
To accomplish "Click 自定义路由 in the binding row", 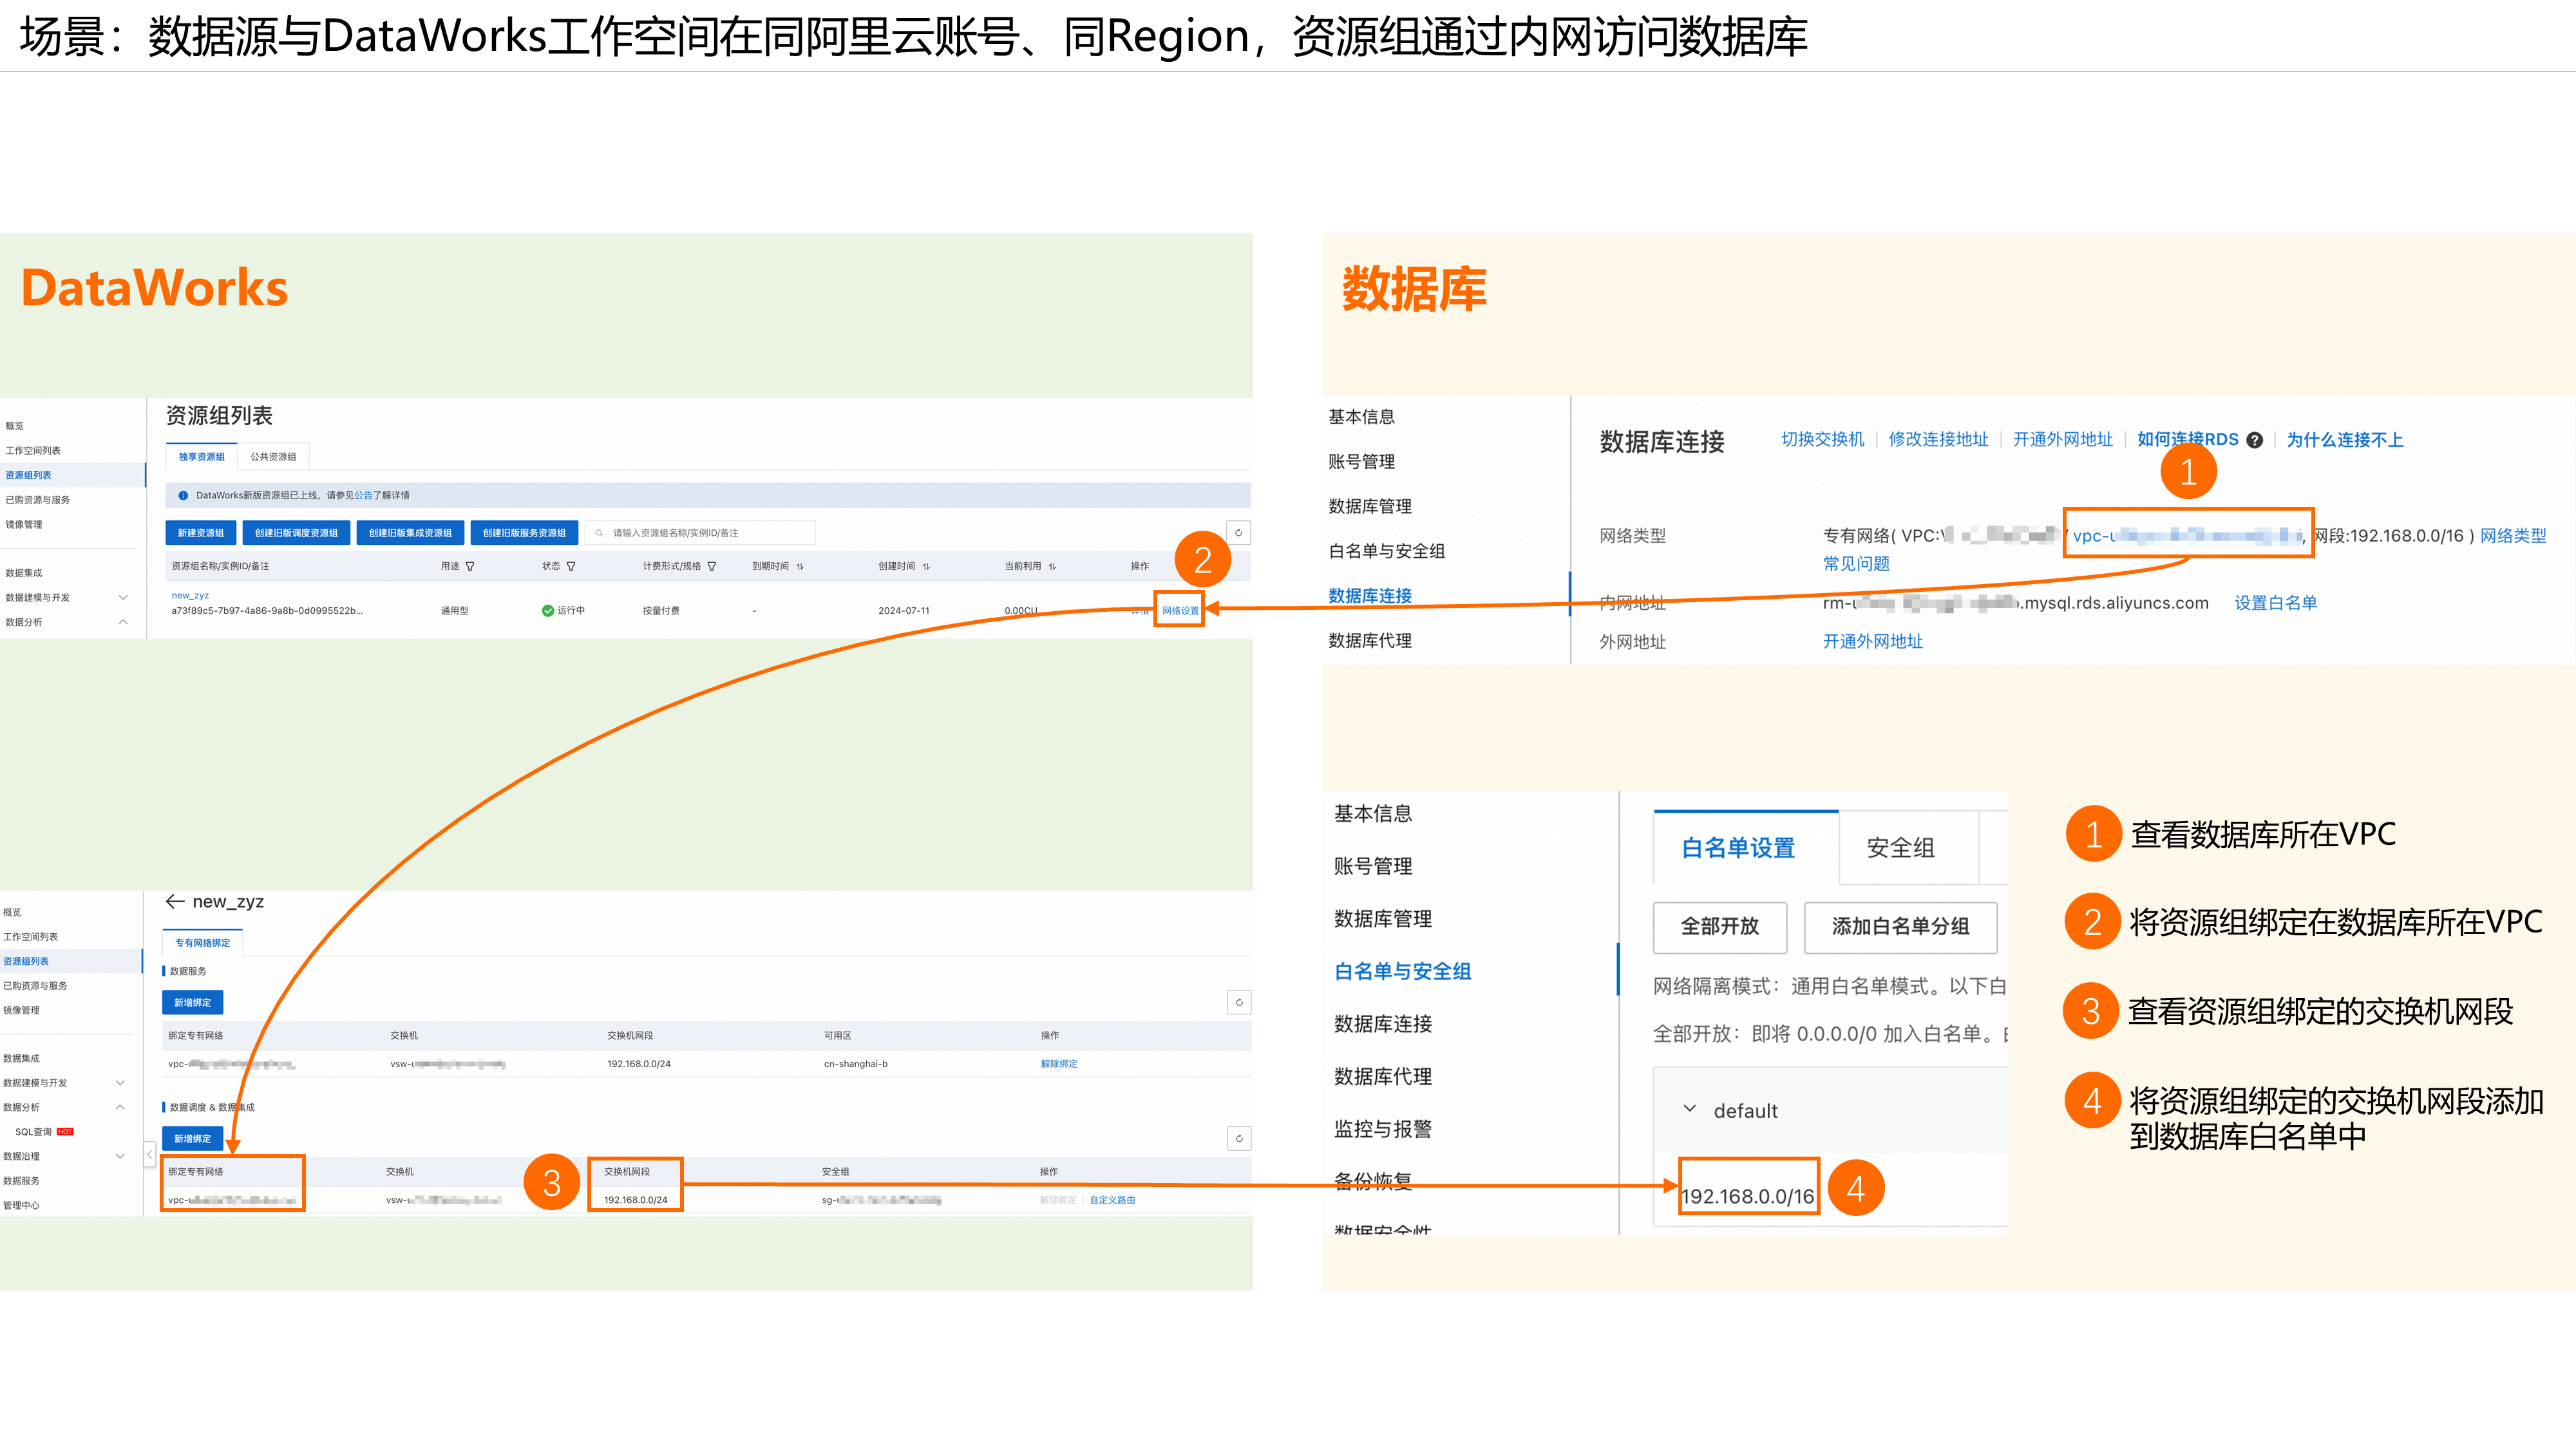I will [x=1112, y=1199].
